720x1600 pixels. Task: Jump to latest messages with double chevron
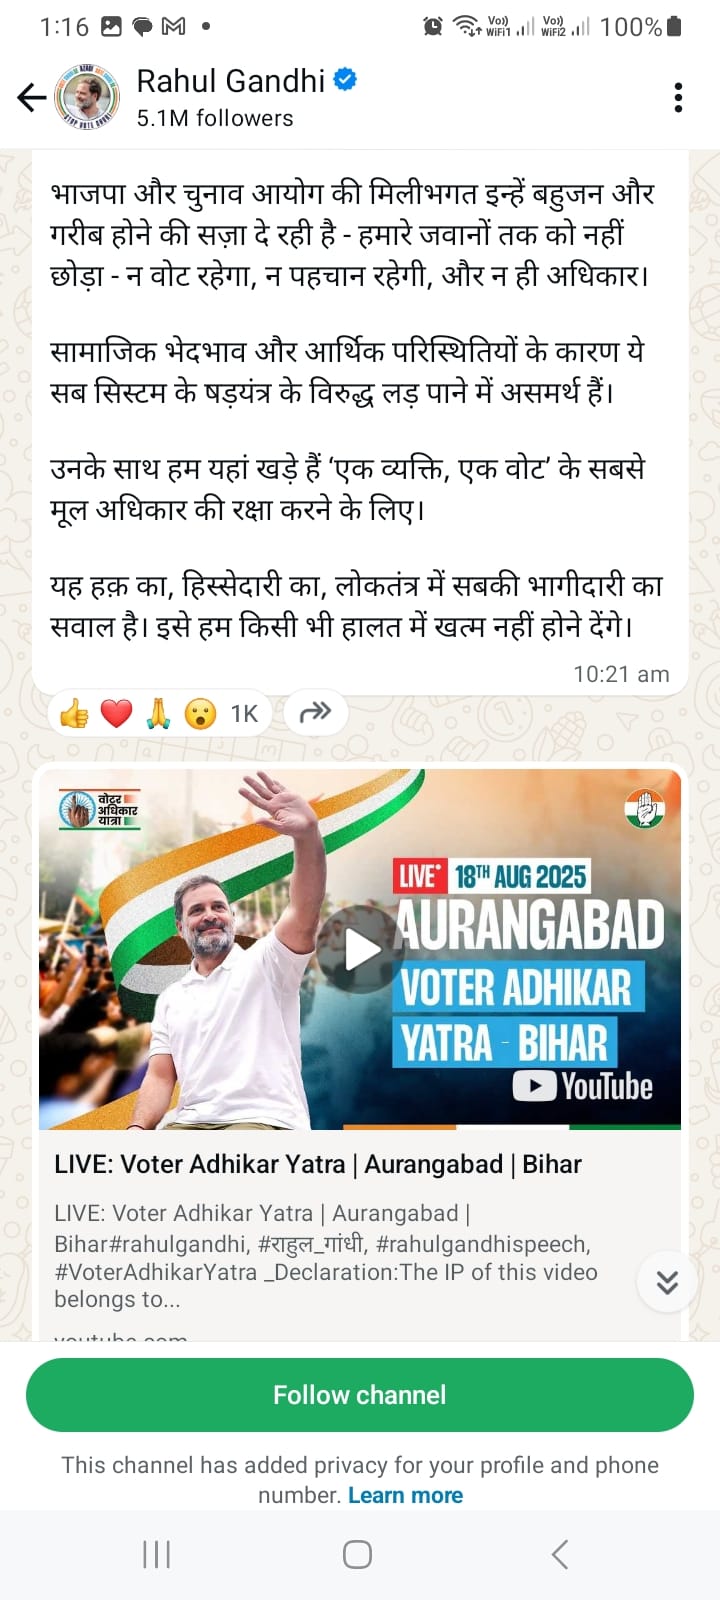[667, 1281]
